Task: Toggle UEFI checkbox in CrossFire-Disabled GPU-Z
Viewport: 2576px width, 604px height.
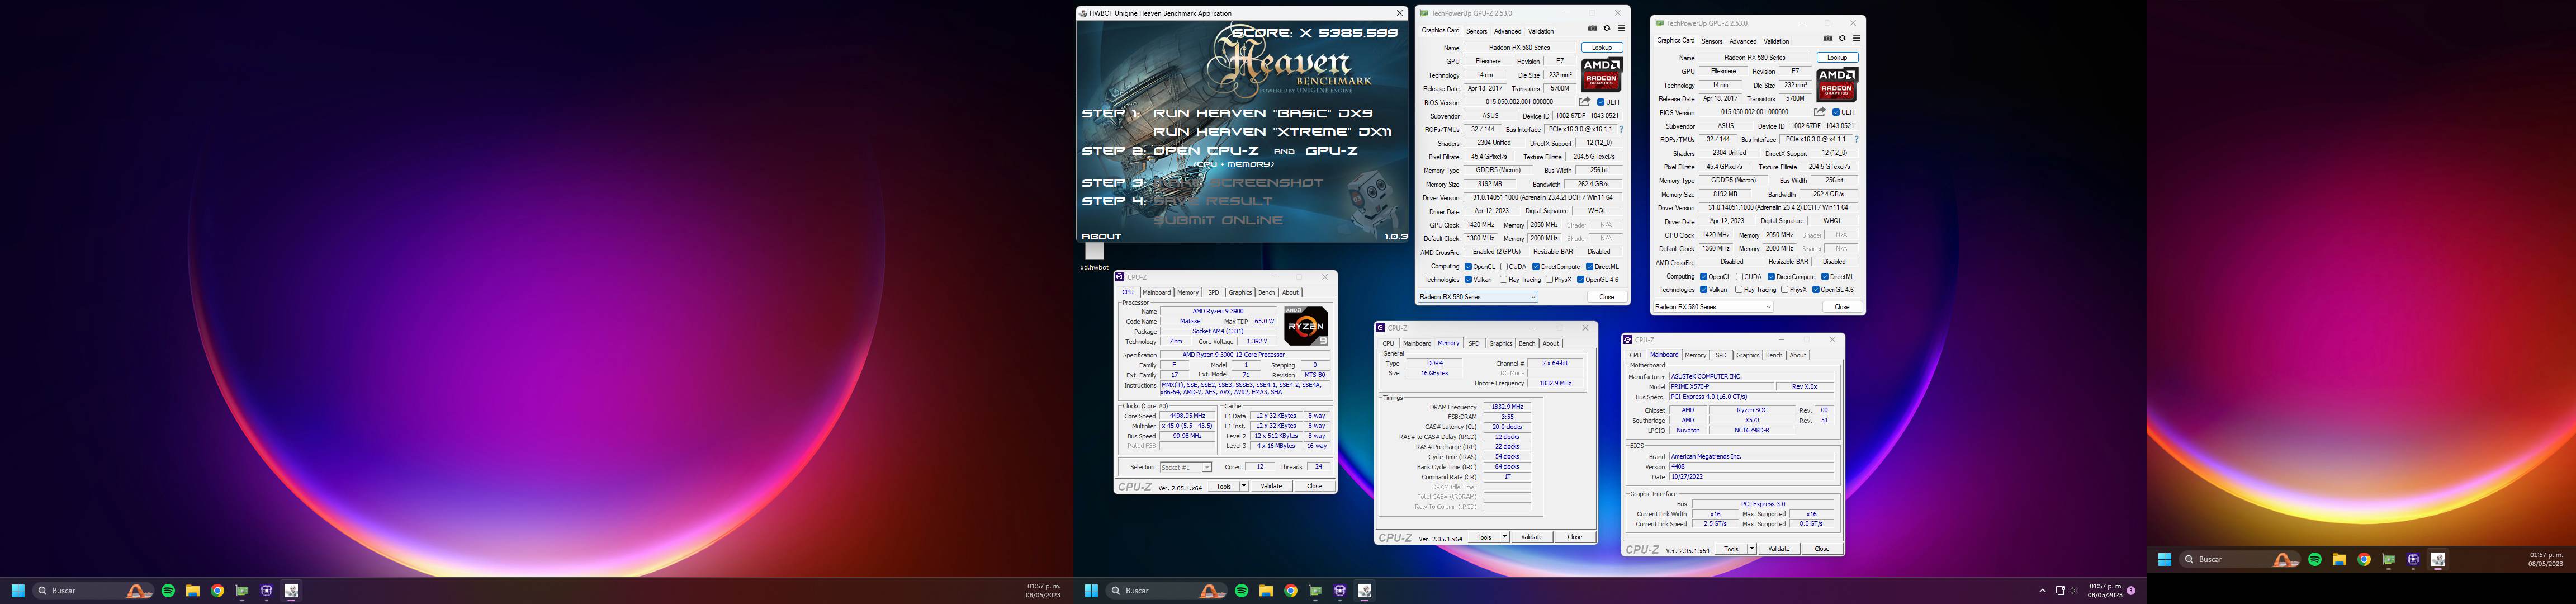Action: point(1836,112)
